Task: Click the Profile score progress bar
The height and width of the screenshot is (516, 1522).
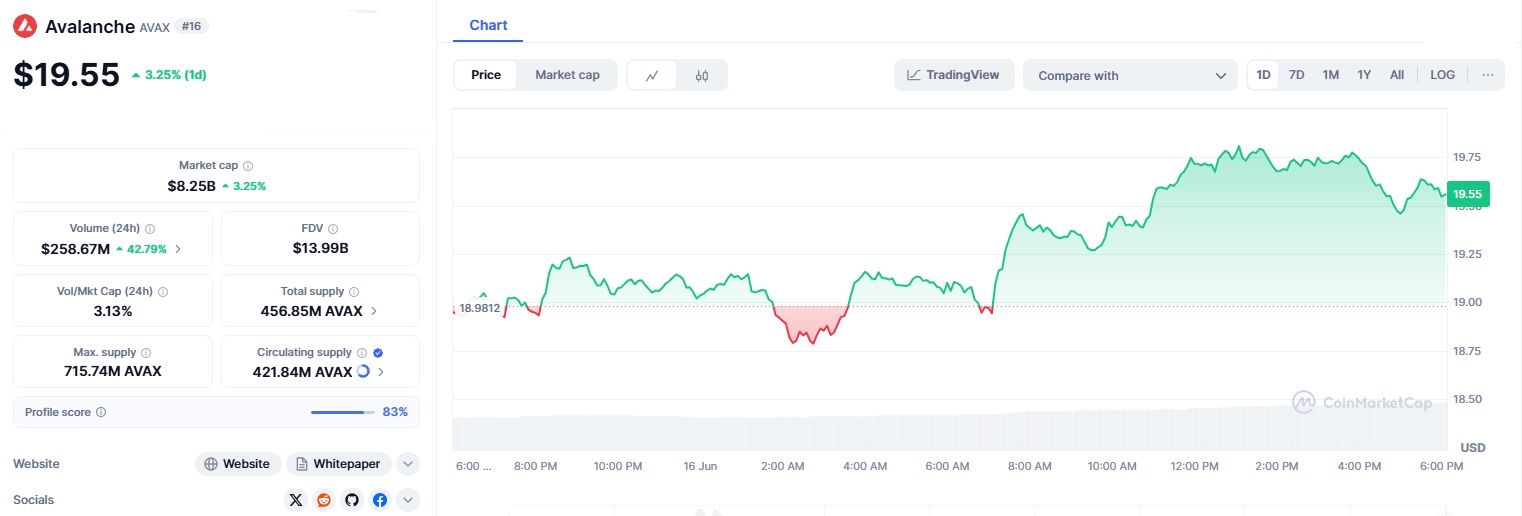Action: (x=342, y=412)
